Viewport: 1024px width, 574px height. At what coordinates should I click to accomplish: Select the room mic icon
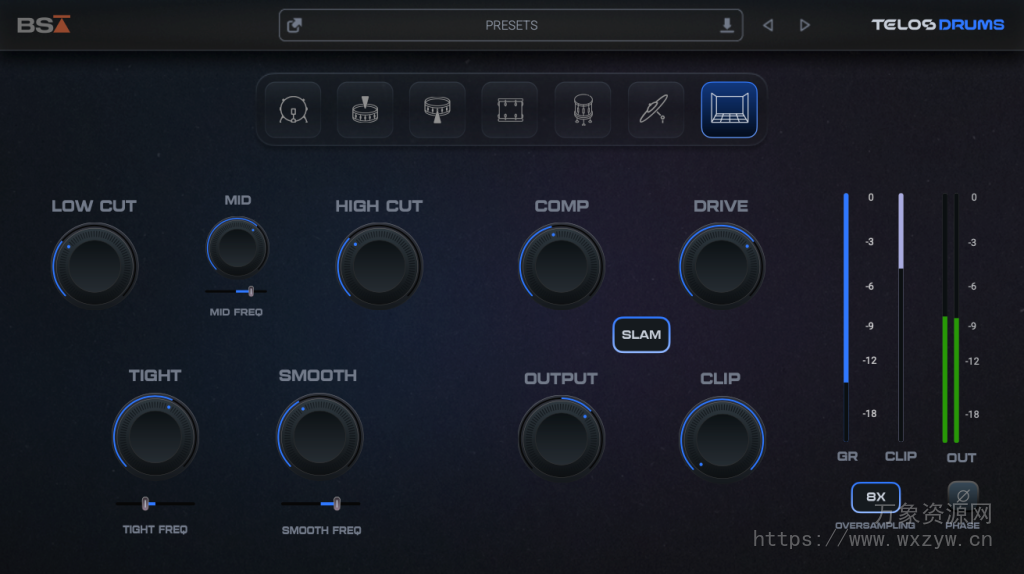(x=729, y=110)
